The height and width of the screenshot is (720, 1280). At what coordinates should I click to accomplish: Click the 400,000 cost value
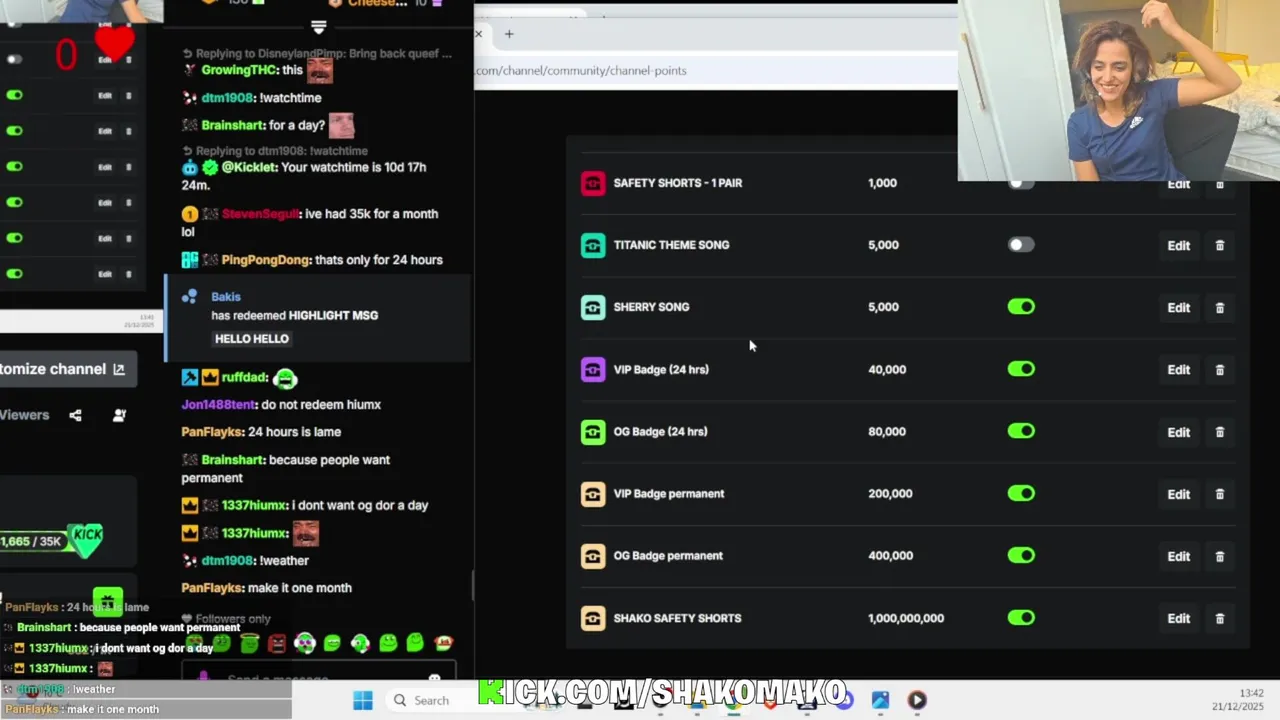click(891, 556)
